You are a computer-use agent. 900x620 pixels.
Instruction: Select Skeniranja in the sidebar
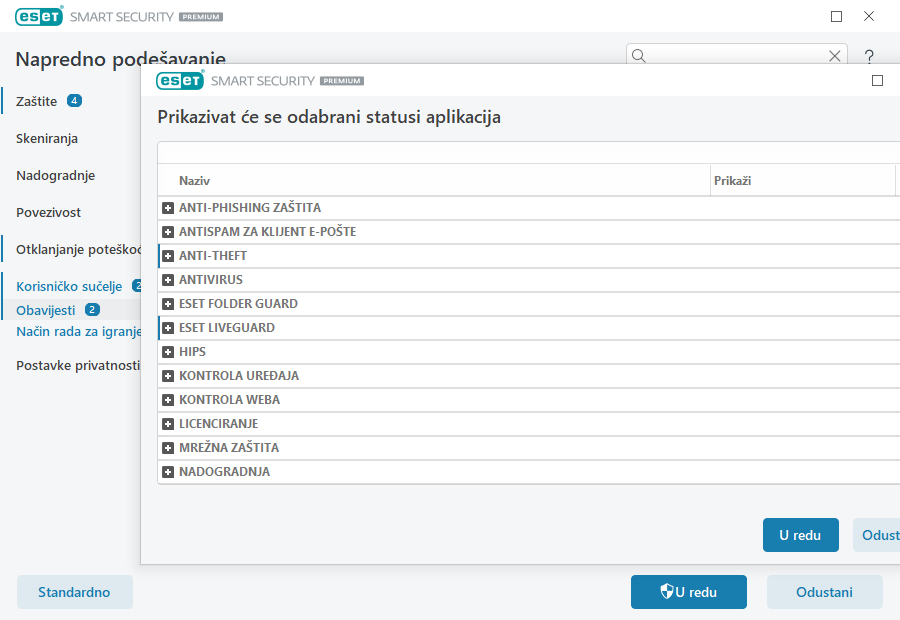coord(47,139)
